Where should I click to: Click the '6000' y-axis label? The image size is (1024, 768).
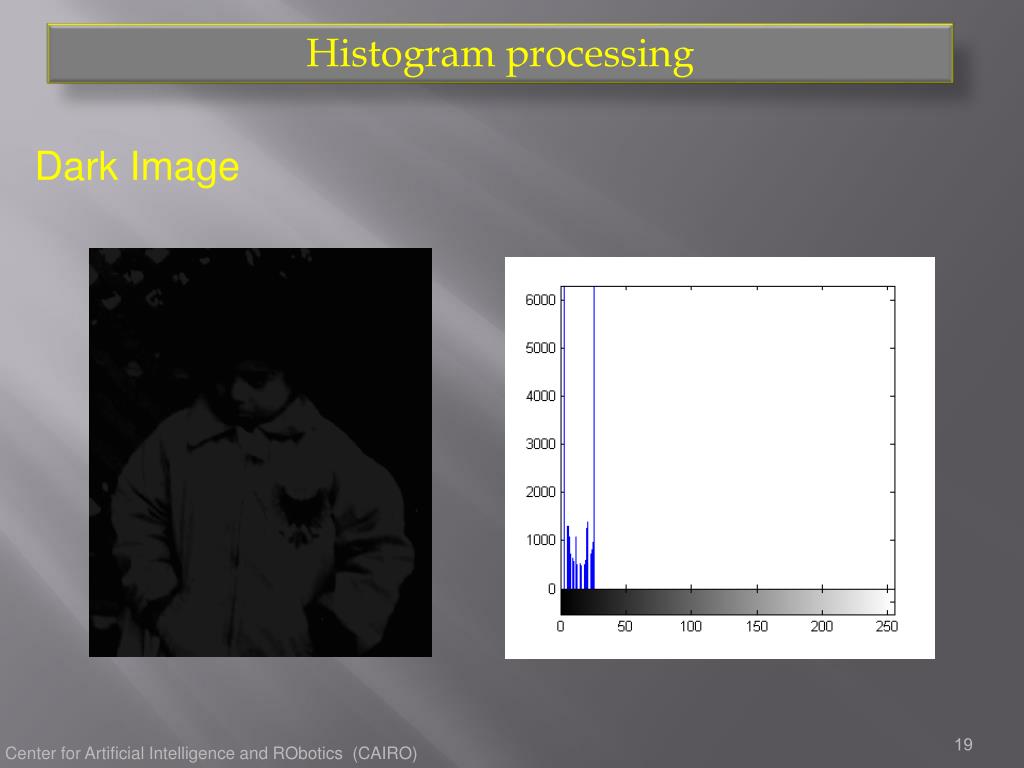coord(540,300)
